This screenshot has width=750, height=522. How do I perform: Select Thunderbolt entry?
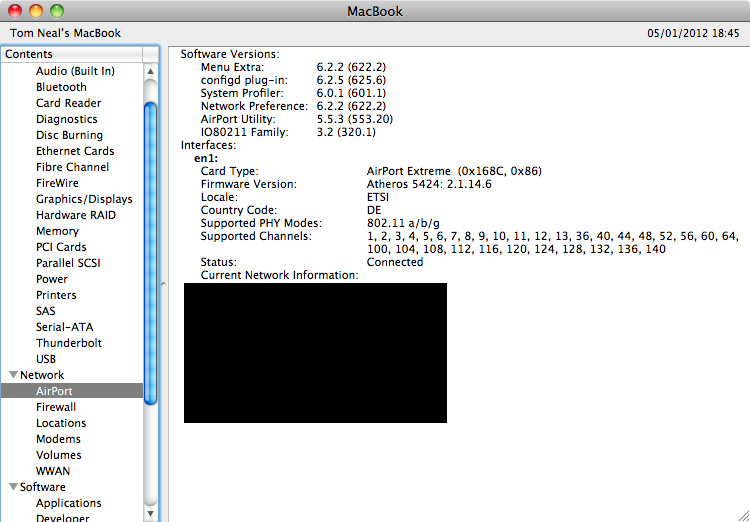click(x=69, y=343)
